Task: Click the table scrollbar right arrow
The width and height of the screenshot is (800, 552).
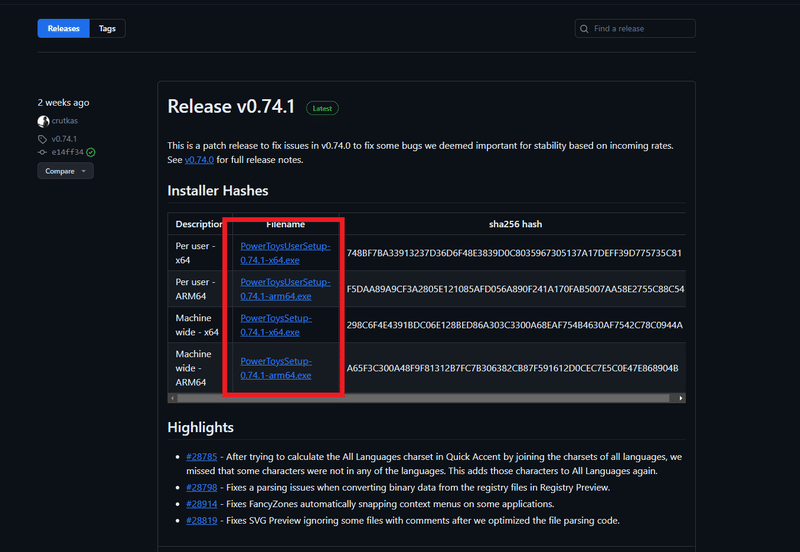Action: click(681, 398)
